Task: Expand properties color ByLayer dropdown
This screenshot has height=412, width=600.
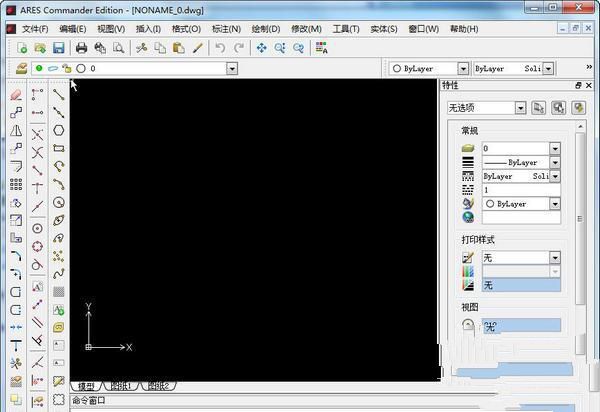Action: coord(555,204)
